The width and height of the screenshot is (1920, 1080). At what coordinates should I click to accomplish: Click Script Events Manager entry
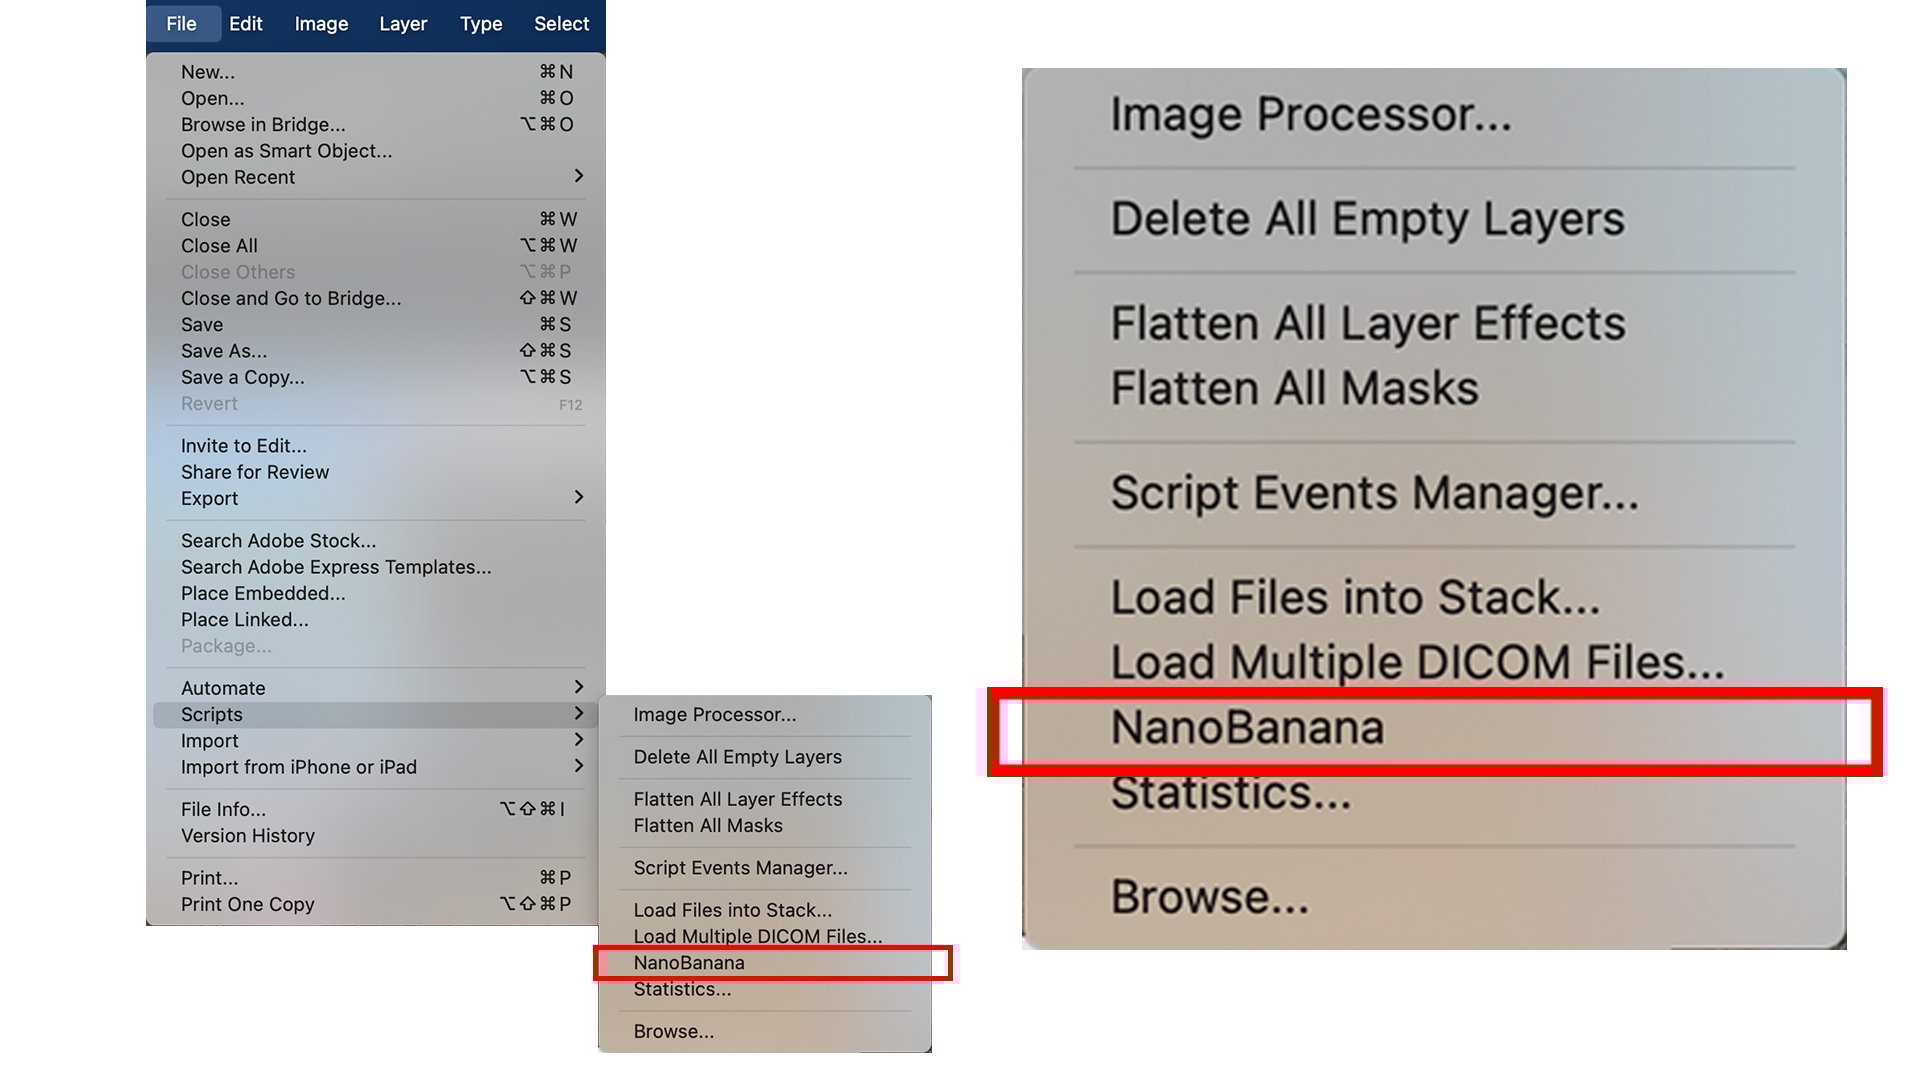click(x=740, y=868)
